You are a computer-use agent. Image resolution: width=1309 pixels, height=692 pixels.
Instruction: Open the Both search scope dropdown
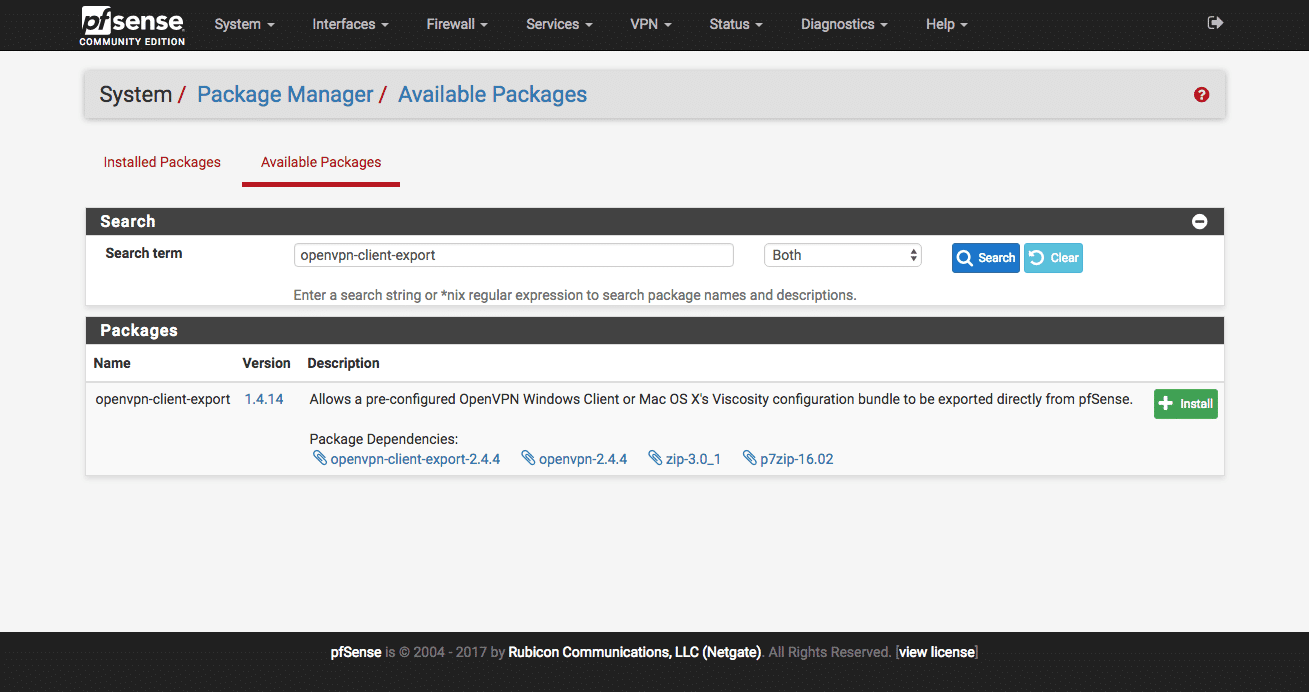(842, 255)
